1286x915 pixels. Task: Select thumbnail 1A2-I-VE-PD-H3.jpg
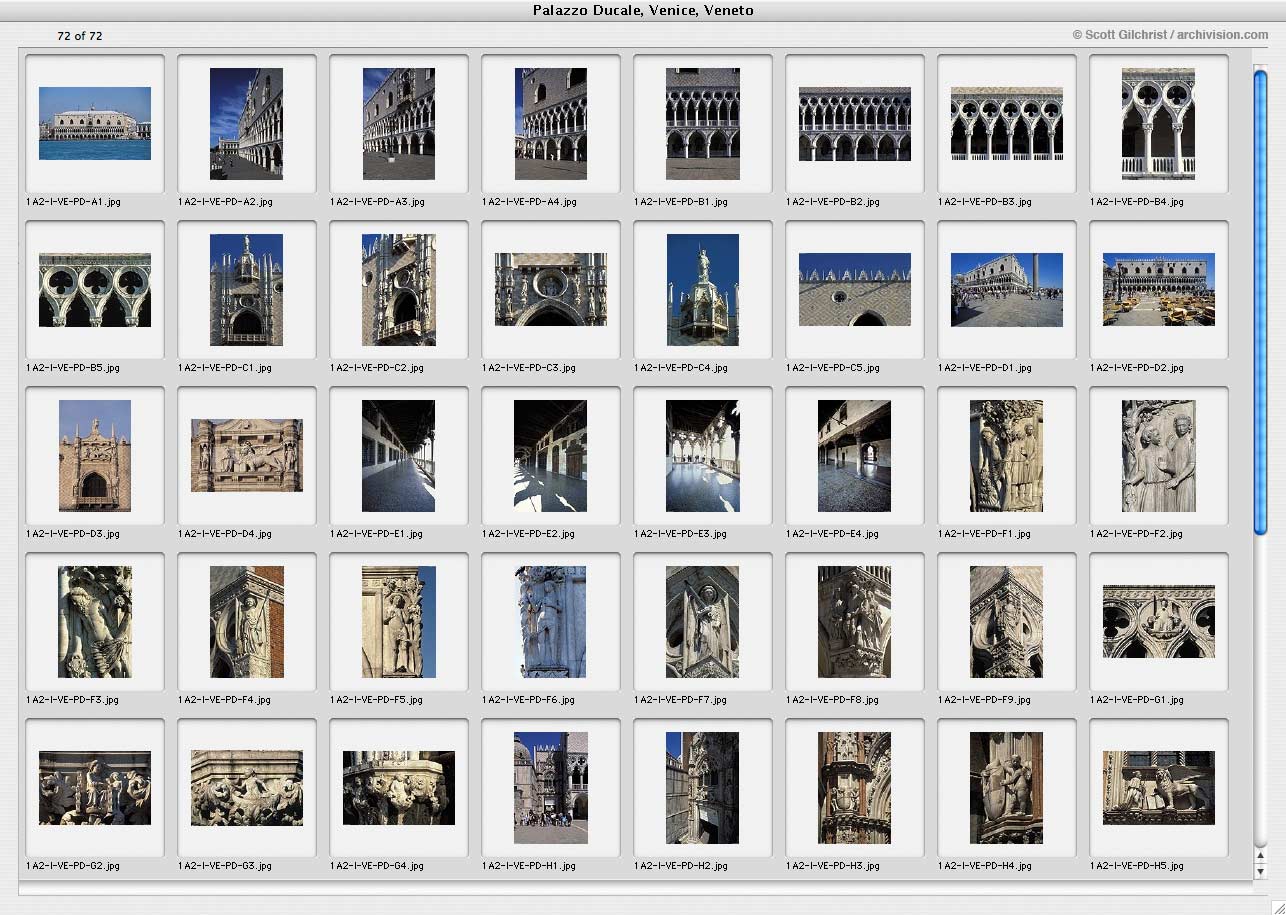pos(855,788)
